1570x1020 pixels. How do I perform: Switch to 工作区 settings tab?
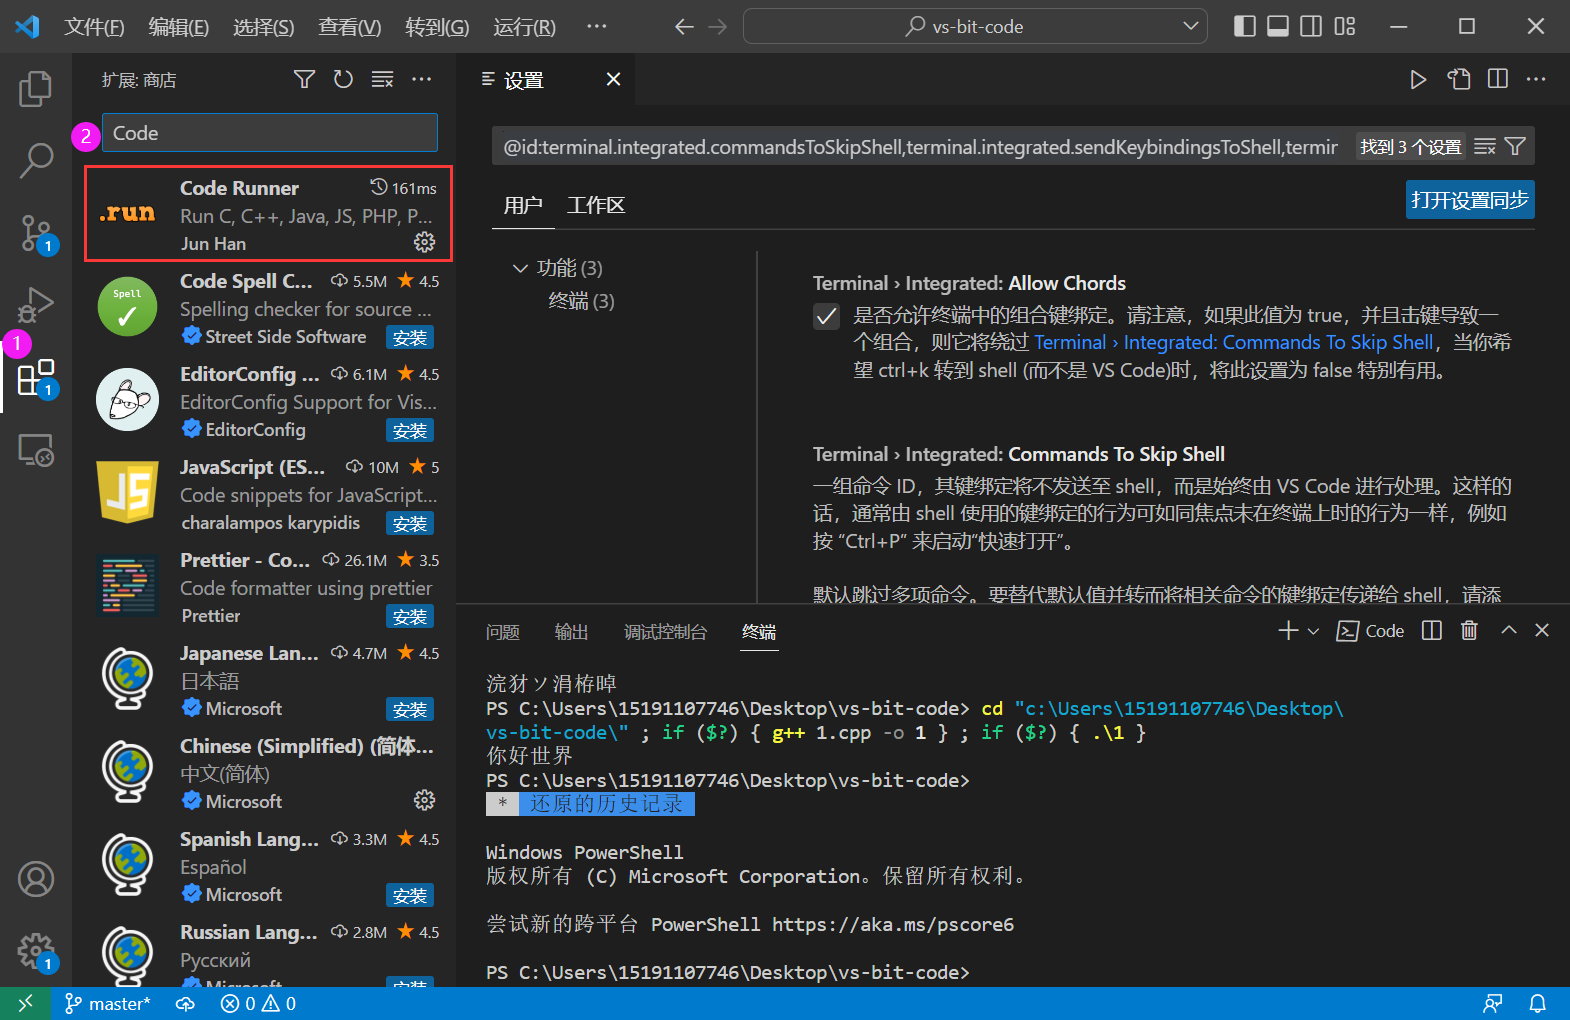596,205
